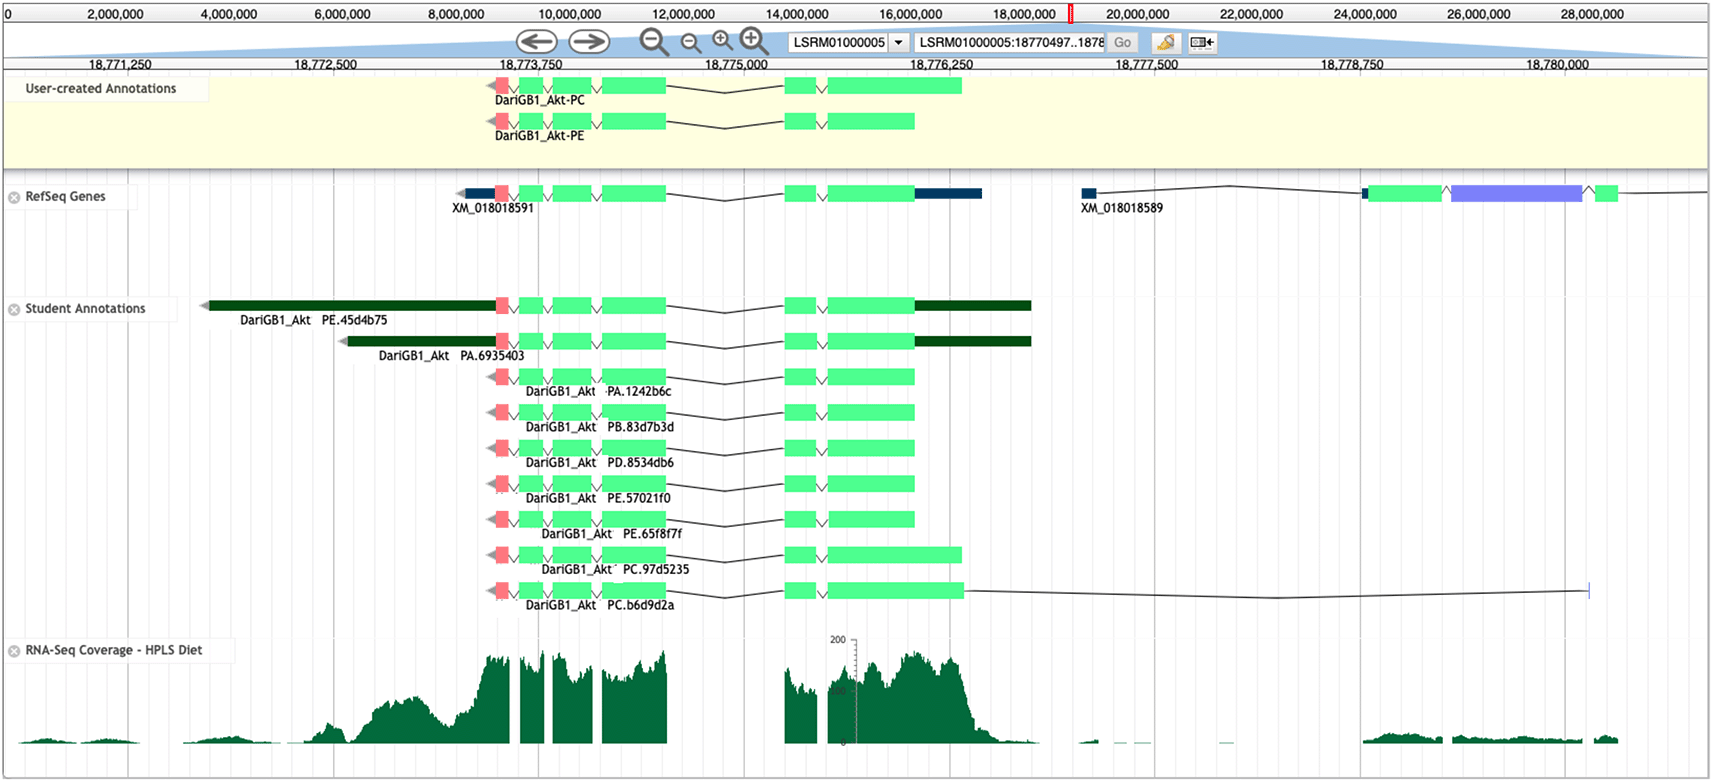
Task: Select student annotation PA.1242b6c
Action: tap(599, 392)
